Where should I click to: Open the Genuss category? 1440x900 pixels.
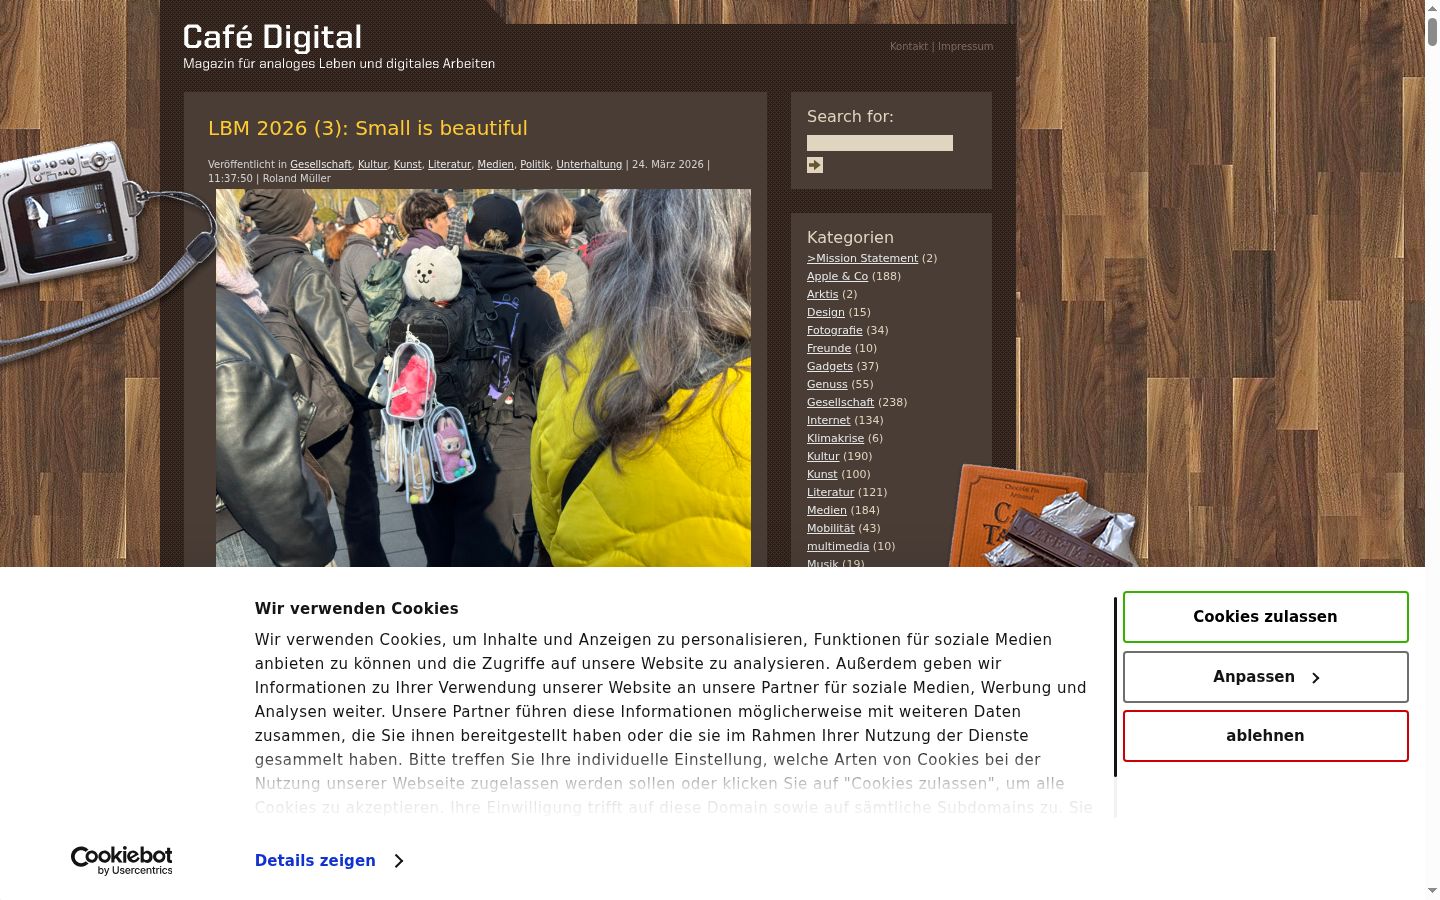827,384
